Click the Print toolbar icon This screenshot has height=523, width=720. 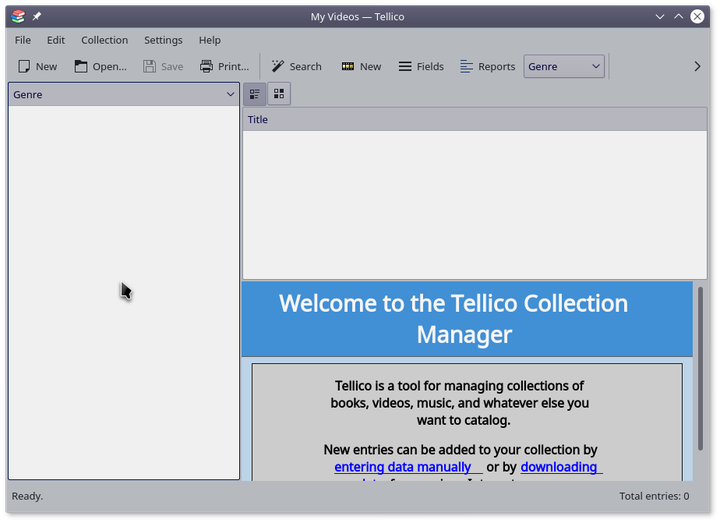point(223,67)
